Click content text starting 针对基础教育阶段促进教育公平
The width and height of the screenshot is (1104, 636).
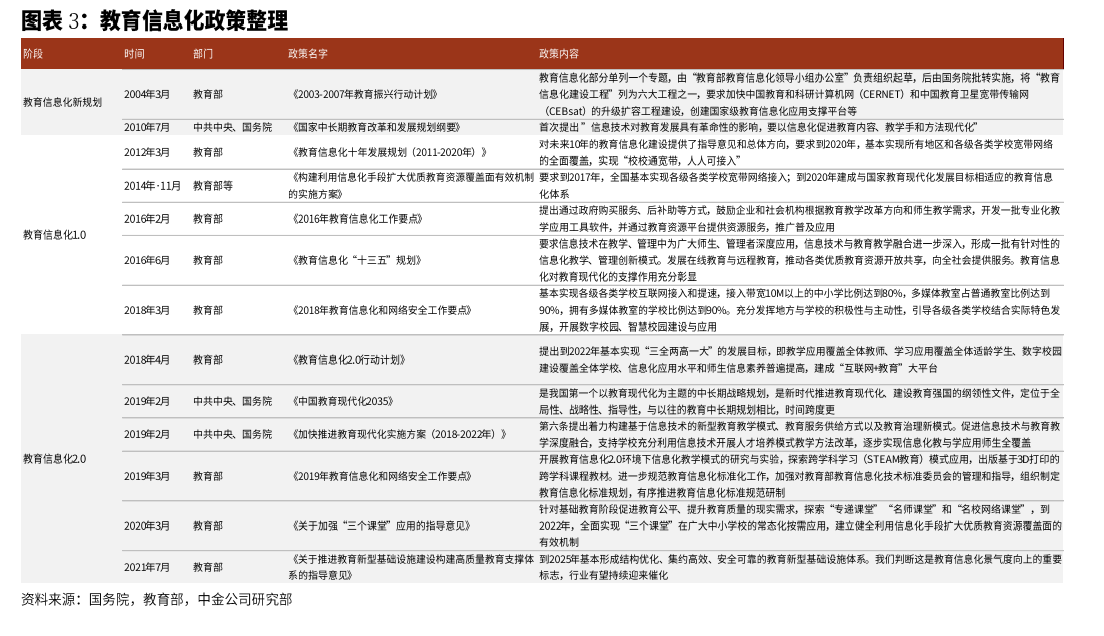[801, 525]
